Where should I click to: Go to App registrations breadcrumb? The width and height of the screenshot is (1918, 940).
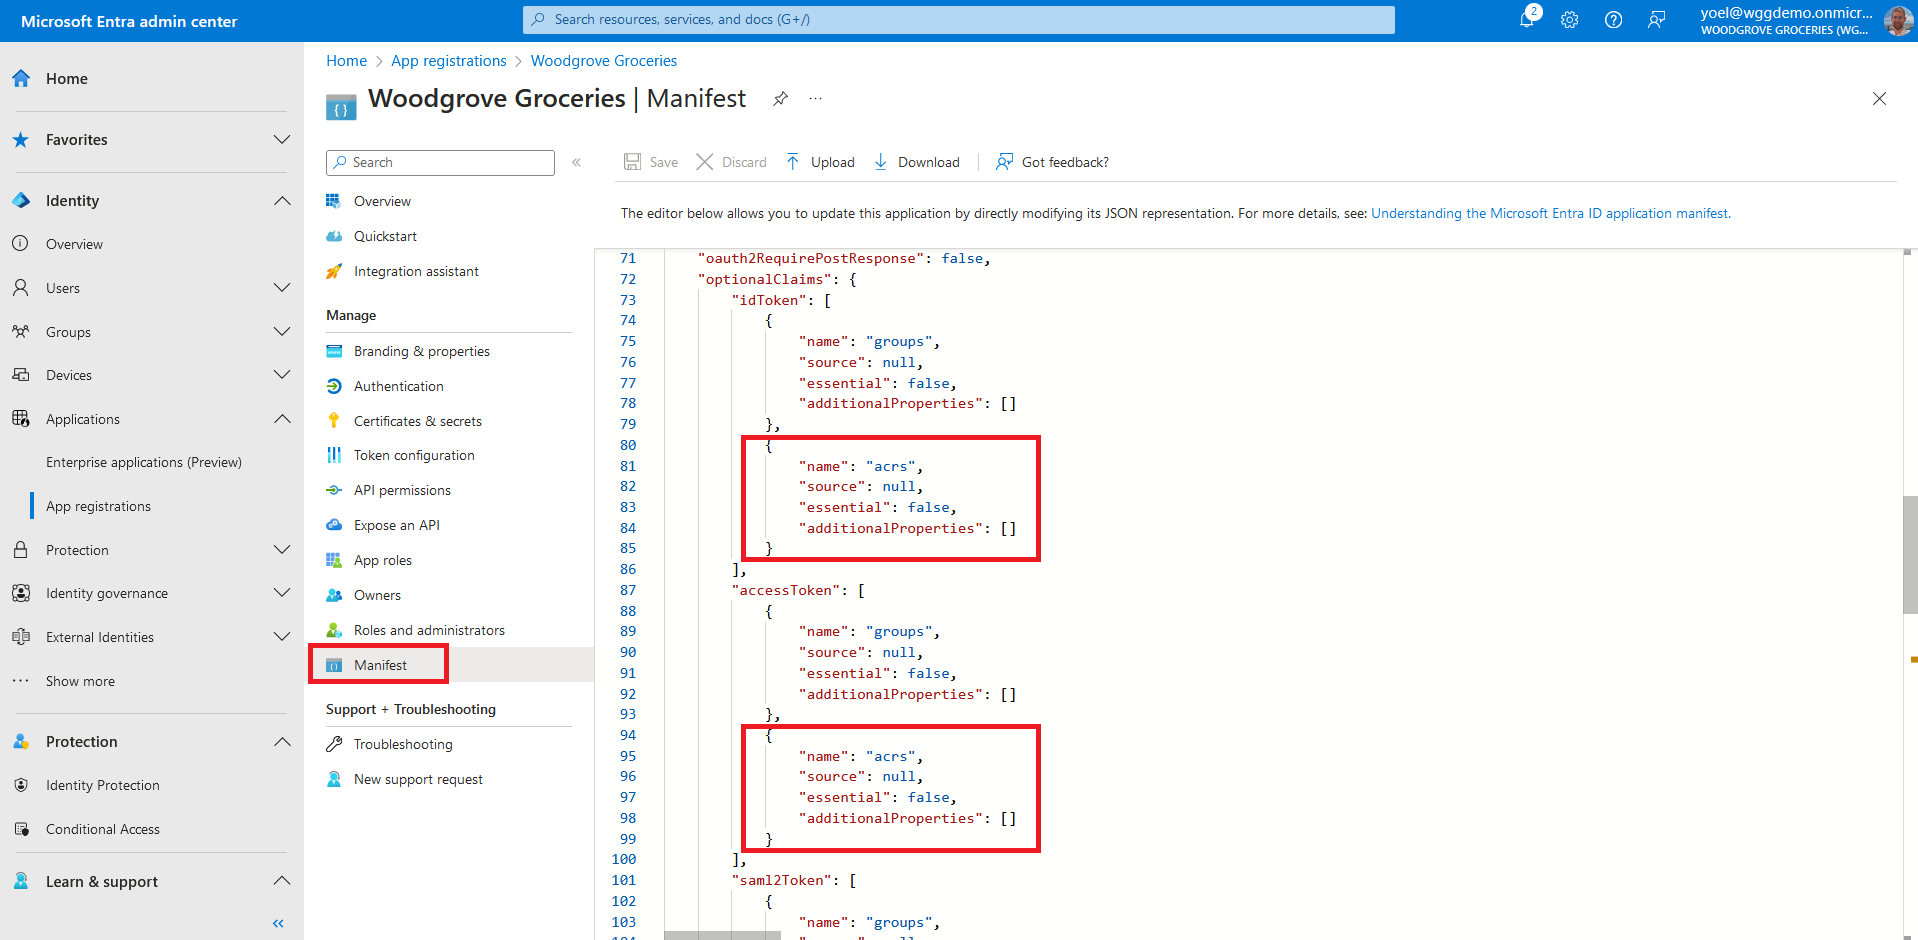click(x=448, y=61)
